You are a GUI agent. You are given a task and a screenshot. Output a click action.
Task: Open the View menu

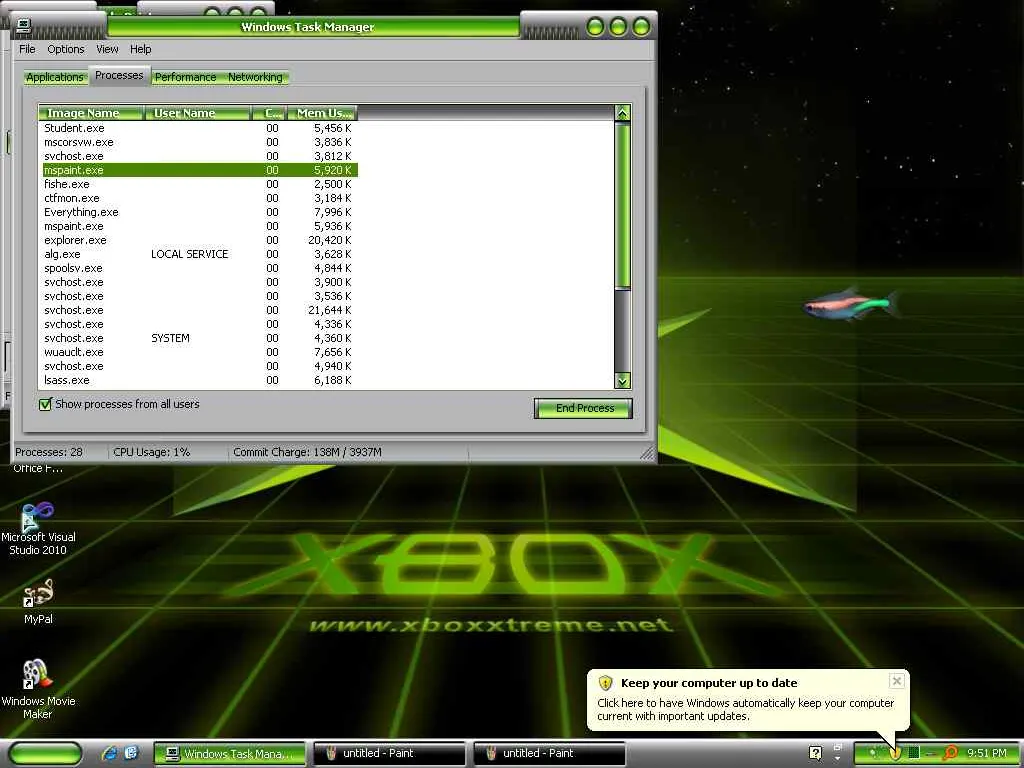107,49
